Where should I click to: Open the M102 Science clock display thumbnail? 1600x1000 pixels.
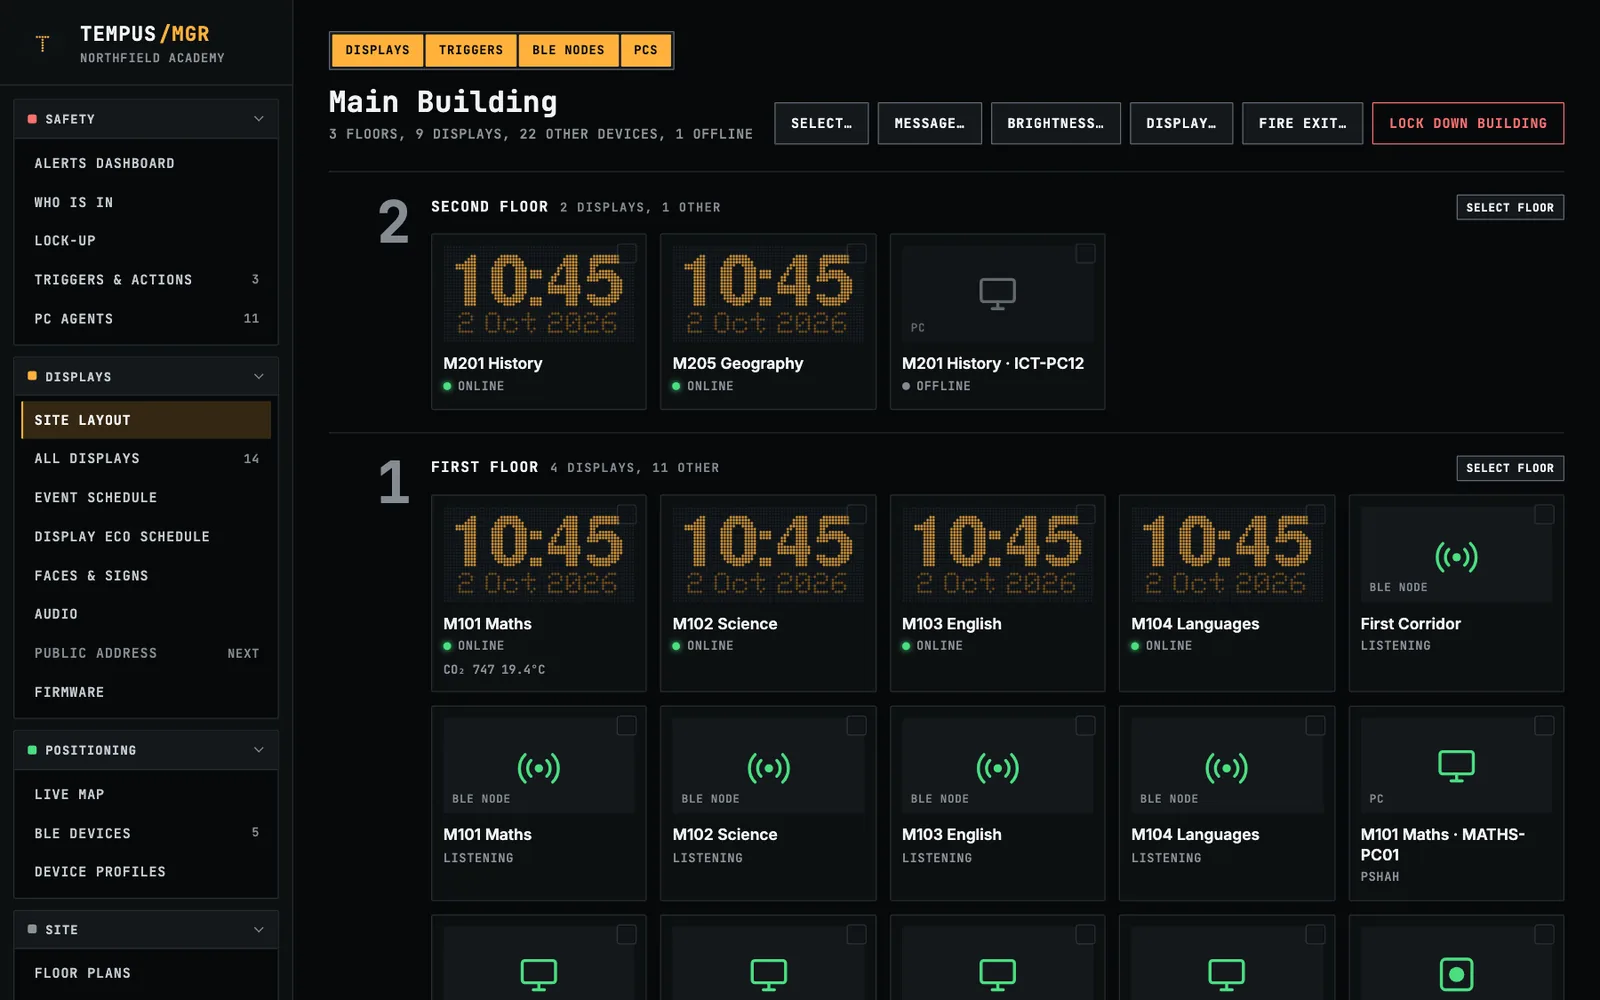tap(768, 554)
